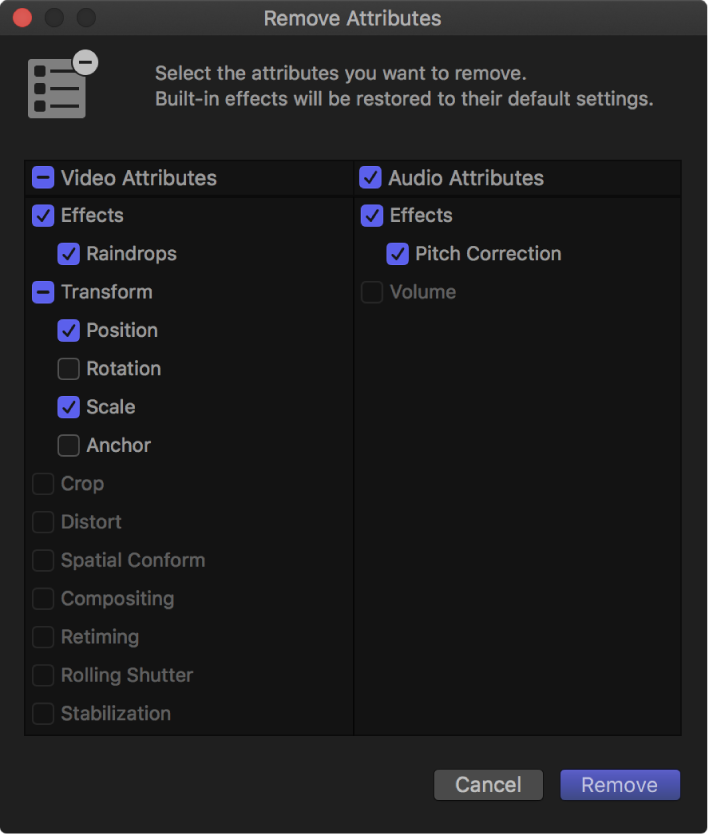Check the Spatial Conform option

pos(42,560)
